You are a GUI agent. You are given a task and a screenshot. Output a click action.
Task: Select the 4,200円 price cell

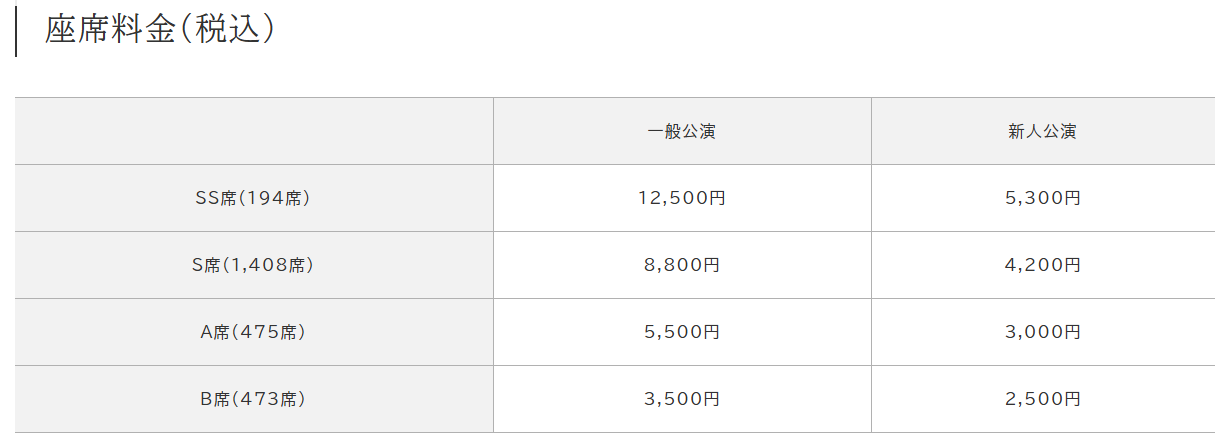tap(1043, 265)
